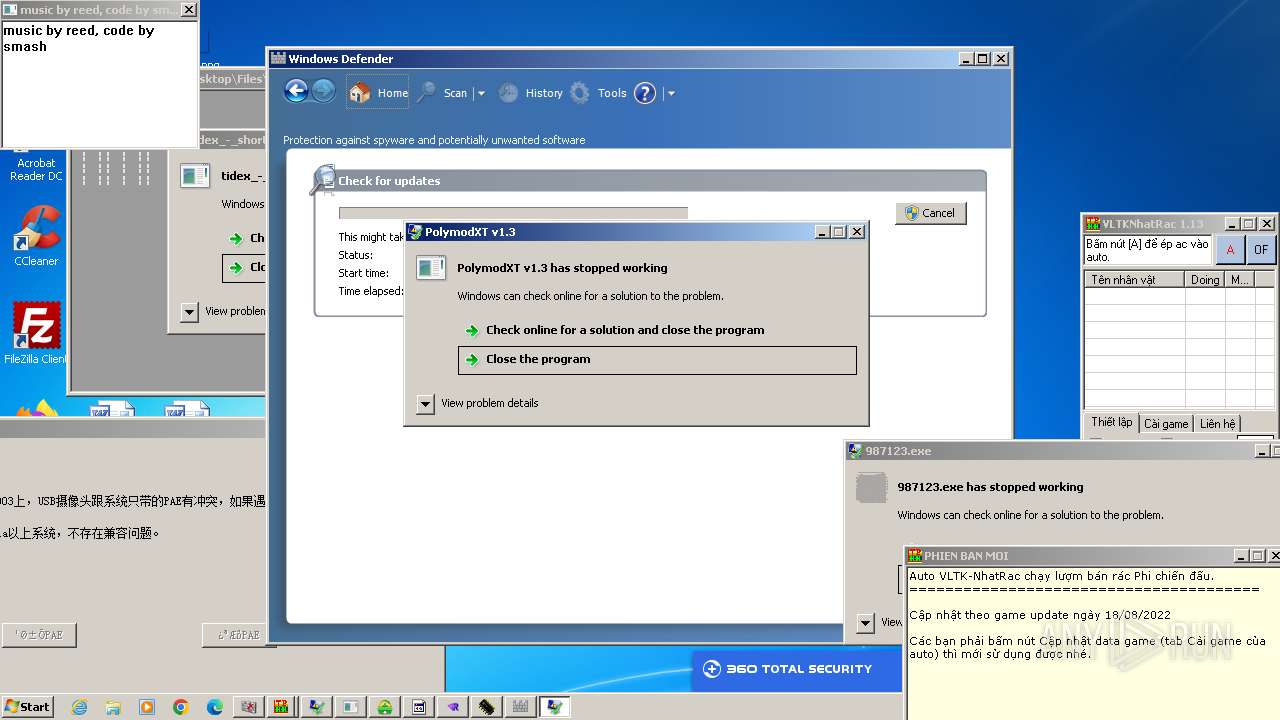
Task: Click the active rightmost taskbar button
Action: pyautogui.click(x=555, y=707)
